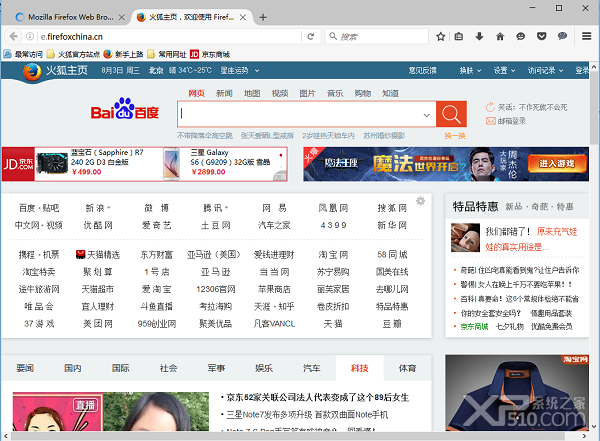Close the 火狐主页 tab

tap(243, 17)
